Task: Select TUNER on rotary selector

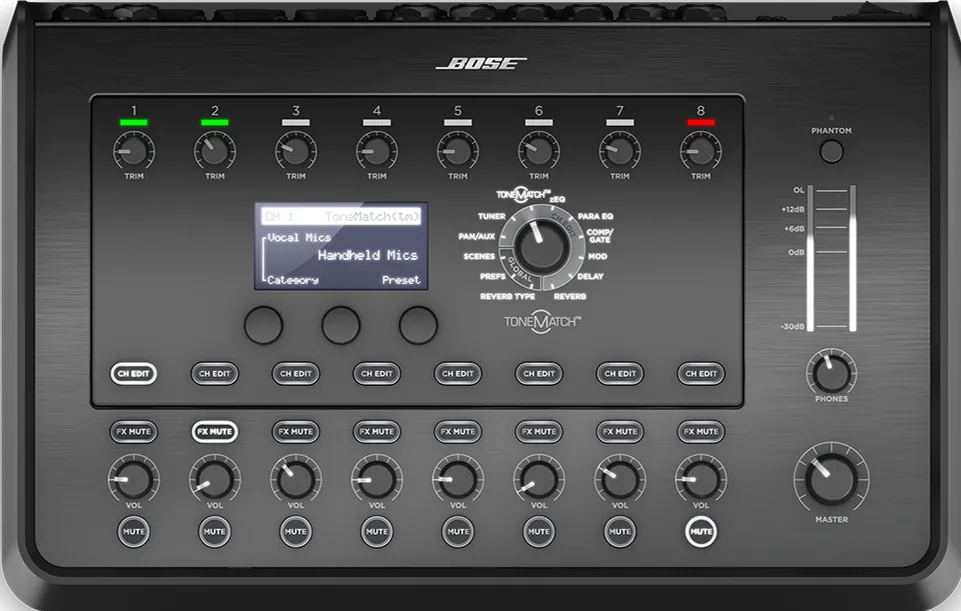Action: [x=492, y=216]
